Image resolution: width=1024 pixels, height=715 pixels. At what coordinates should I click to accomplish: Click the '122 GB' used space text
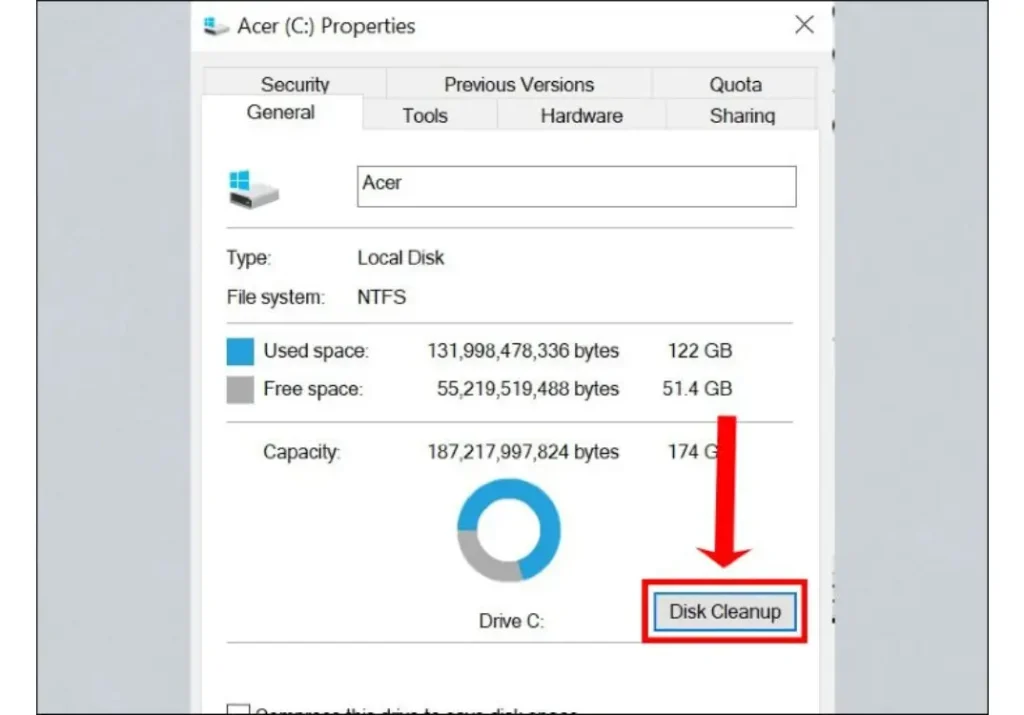point(699,351)
